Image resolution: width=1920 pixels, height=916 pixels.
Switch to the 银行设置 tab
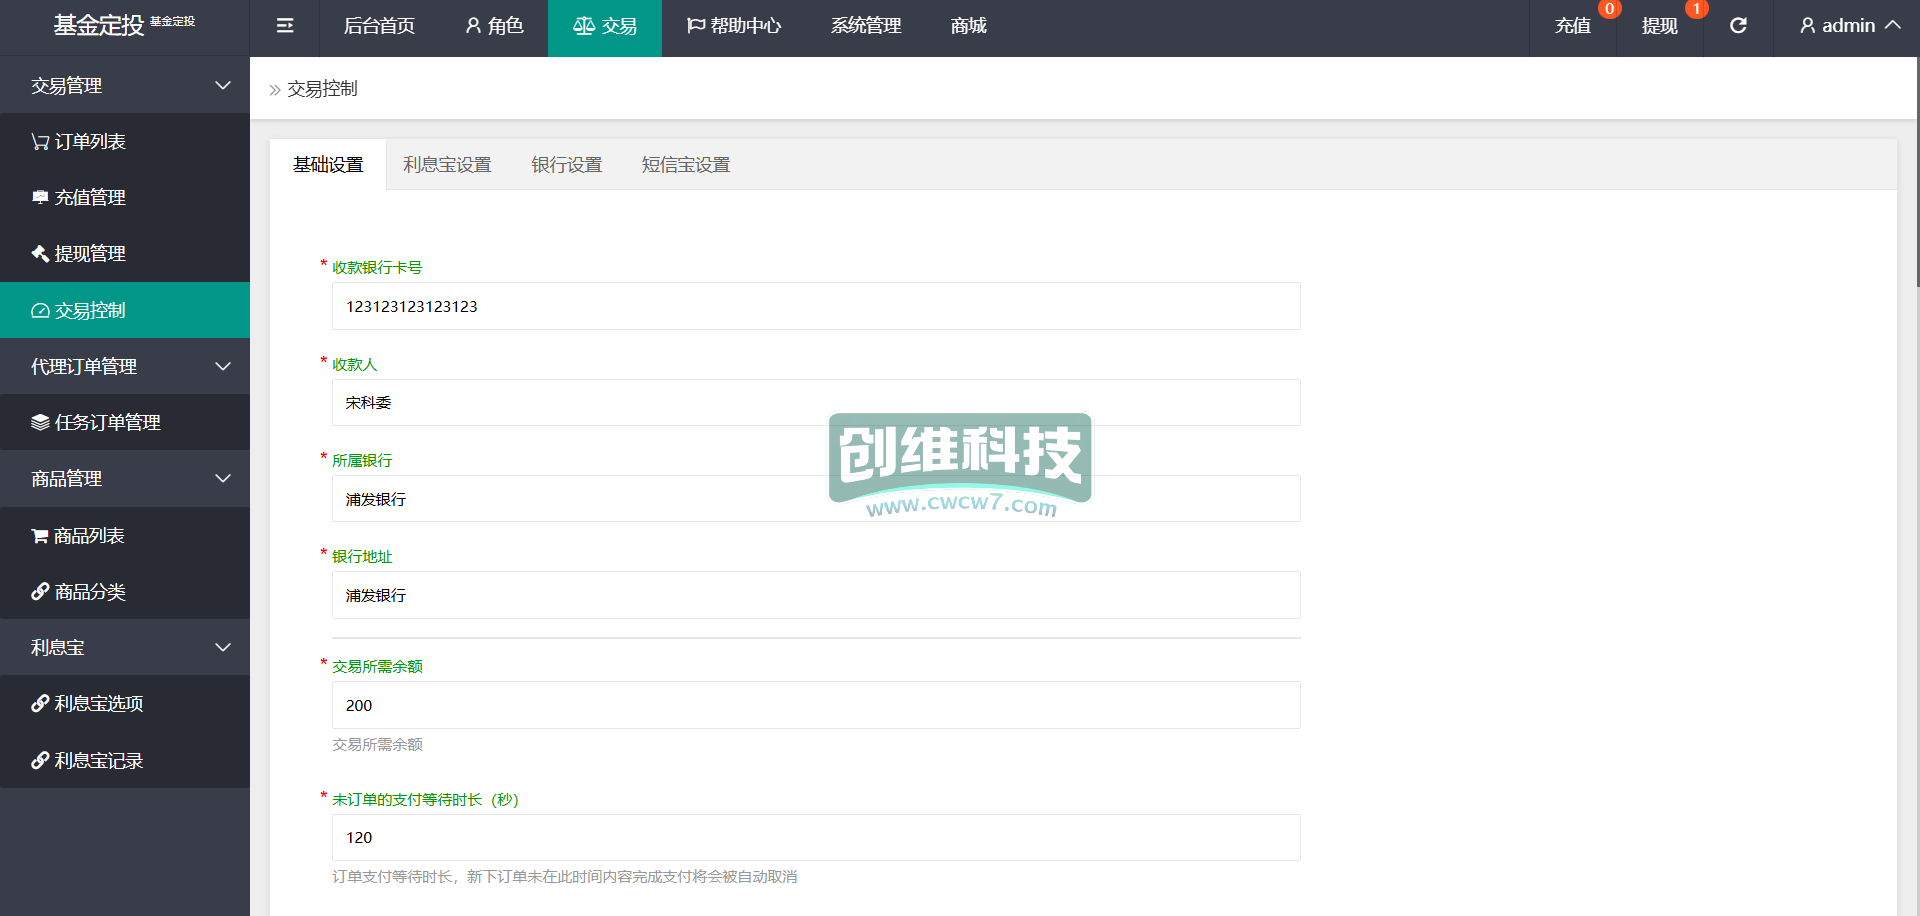[566, 165]
